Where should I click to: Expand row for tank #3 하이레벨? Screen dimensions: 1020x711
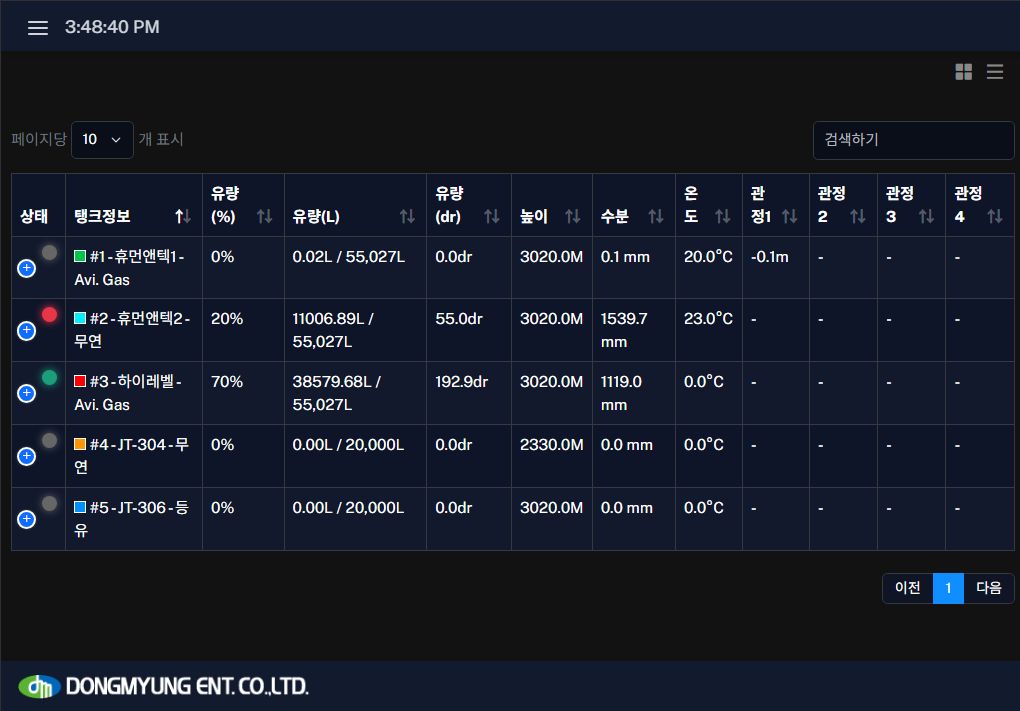[27, 394]
